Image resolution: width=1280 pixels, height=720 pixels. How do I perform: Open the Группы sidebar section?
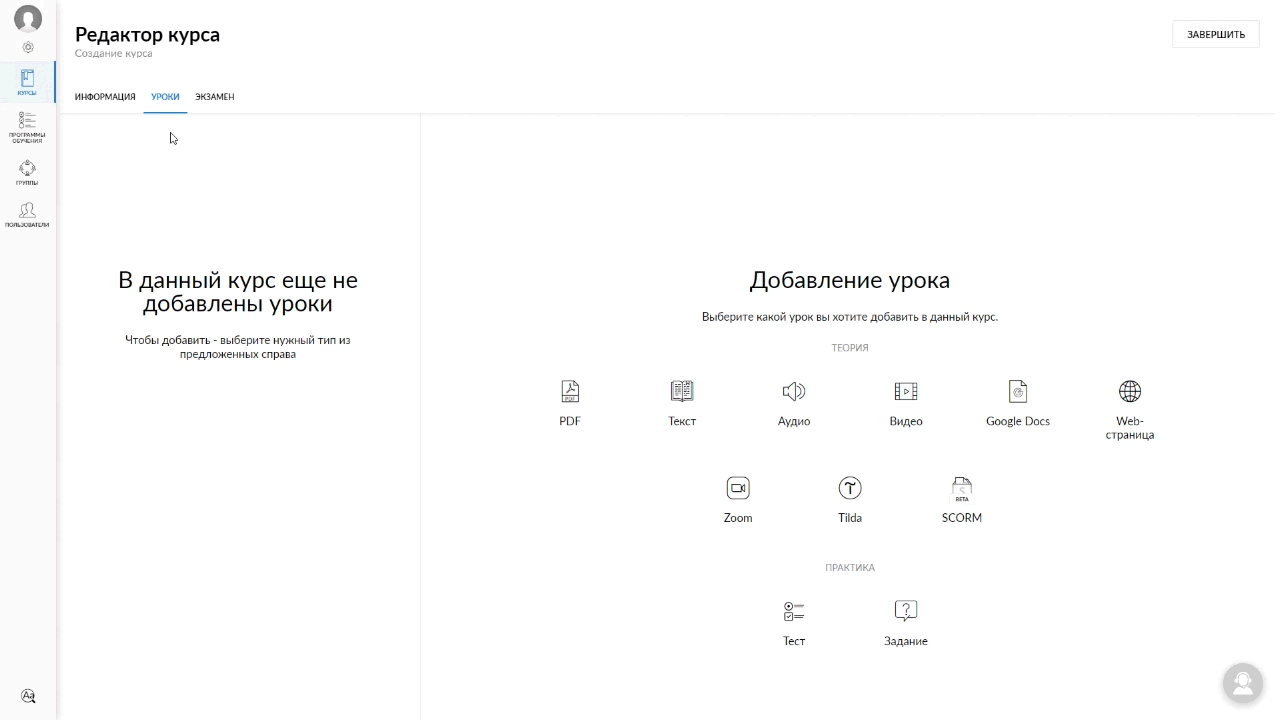(x=27, y=173)
